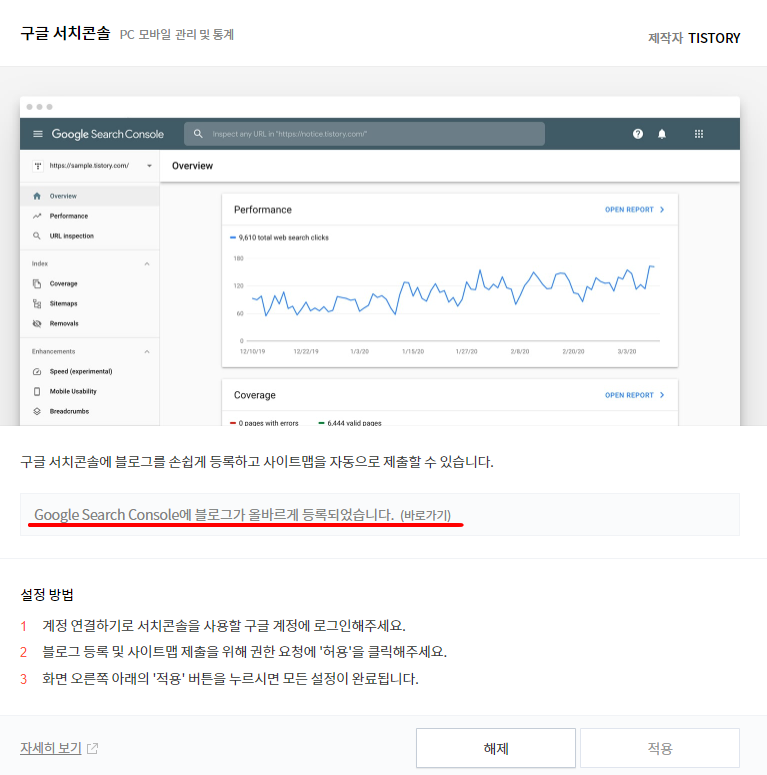
Task: Click the PC 모바일 관리 및 통계 subtitle
Action: (x=177, y=35)
